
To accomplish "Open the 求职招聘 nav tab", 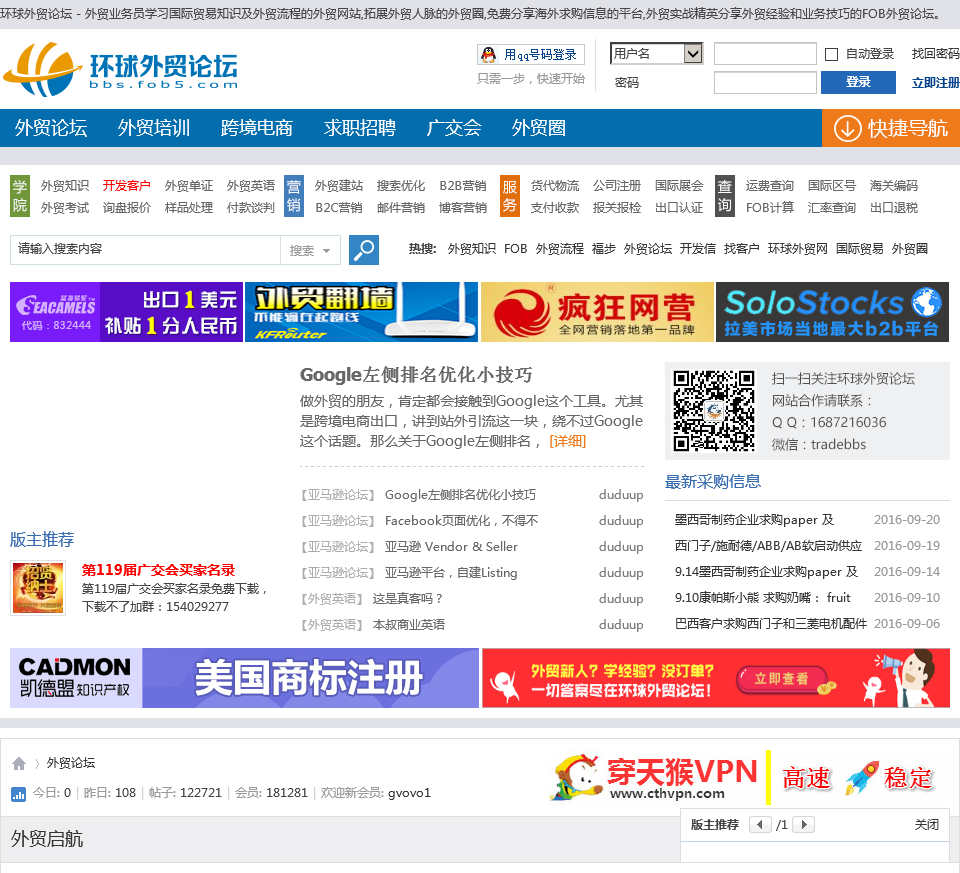I will (x=359, y=128).
